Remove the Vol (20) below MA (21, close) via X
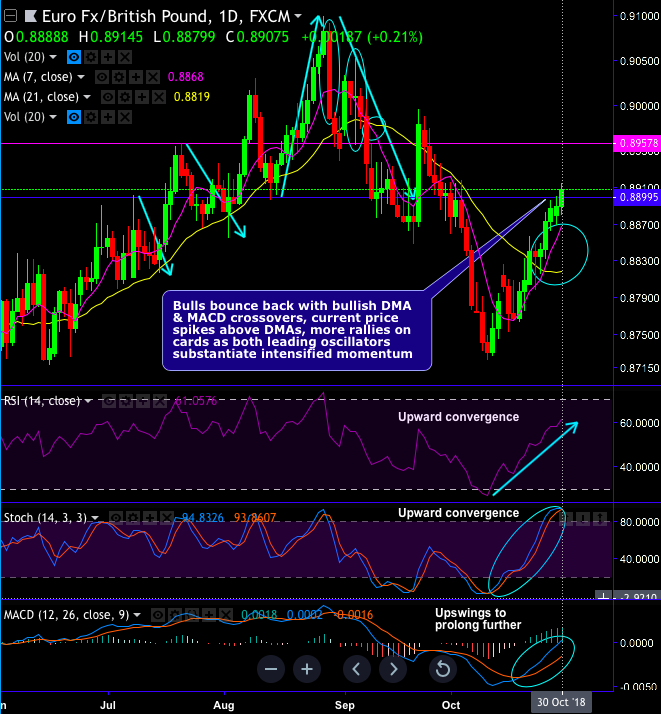661x714 pixels. (x=125, y=117)
